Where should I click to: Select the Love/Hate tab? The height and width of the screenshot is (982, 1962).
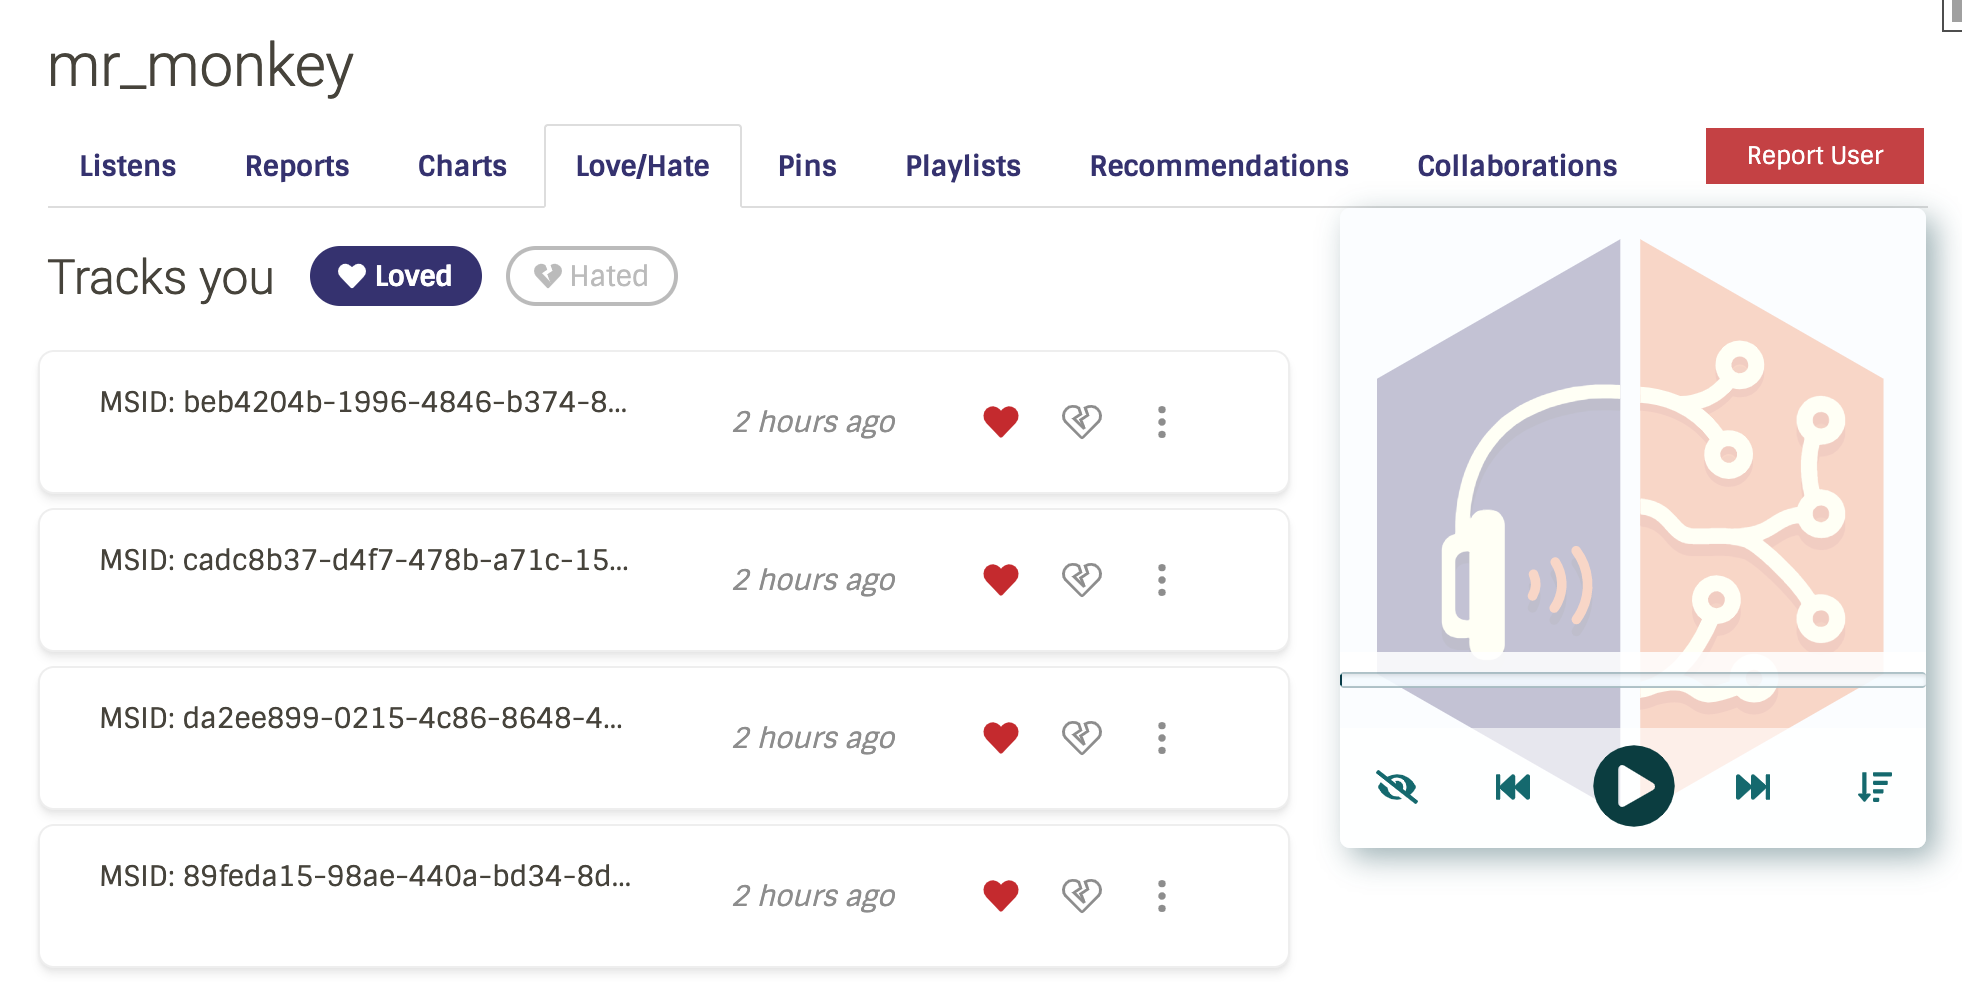point(643,166)
